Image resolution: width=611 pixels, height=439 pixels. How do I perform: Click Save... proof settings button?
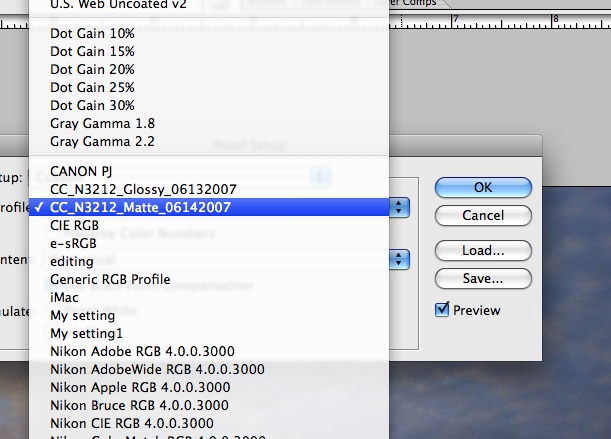tap(483, 279)
